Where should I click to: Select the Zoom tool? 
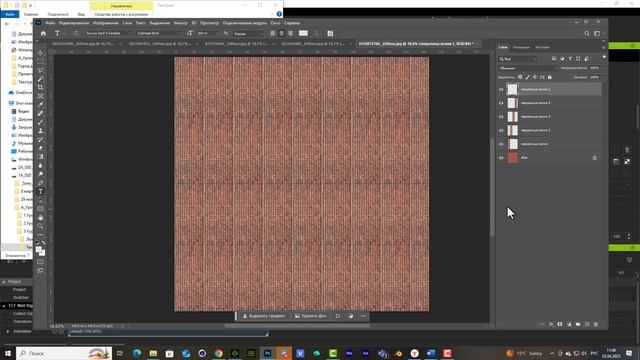pyautogui.click(x=40, y=226)
